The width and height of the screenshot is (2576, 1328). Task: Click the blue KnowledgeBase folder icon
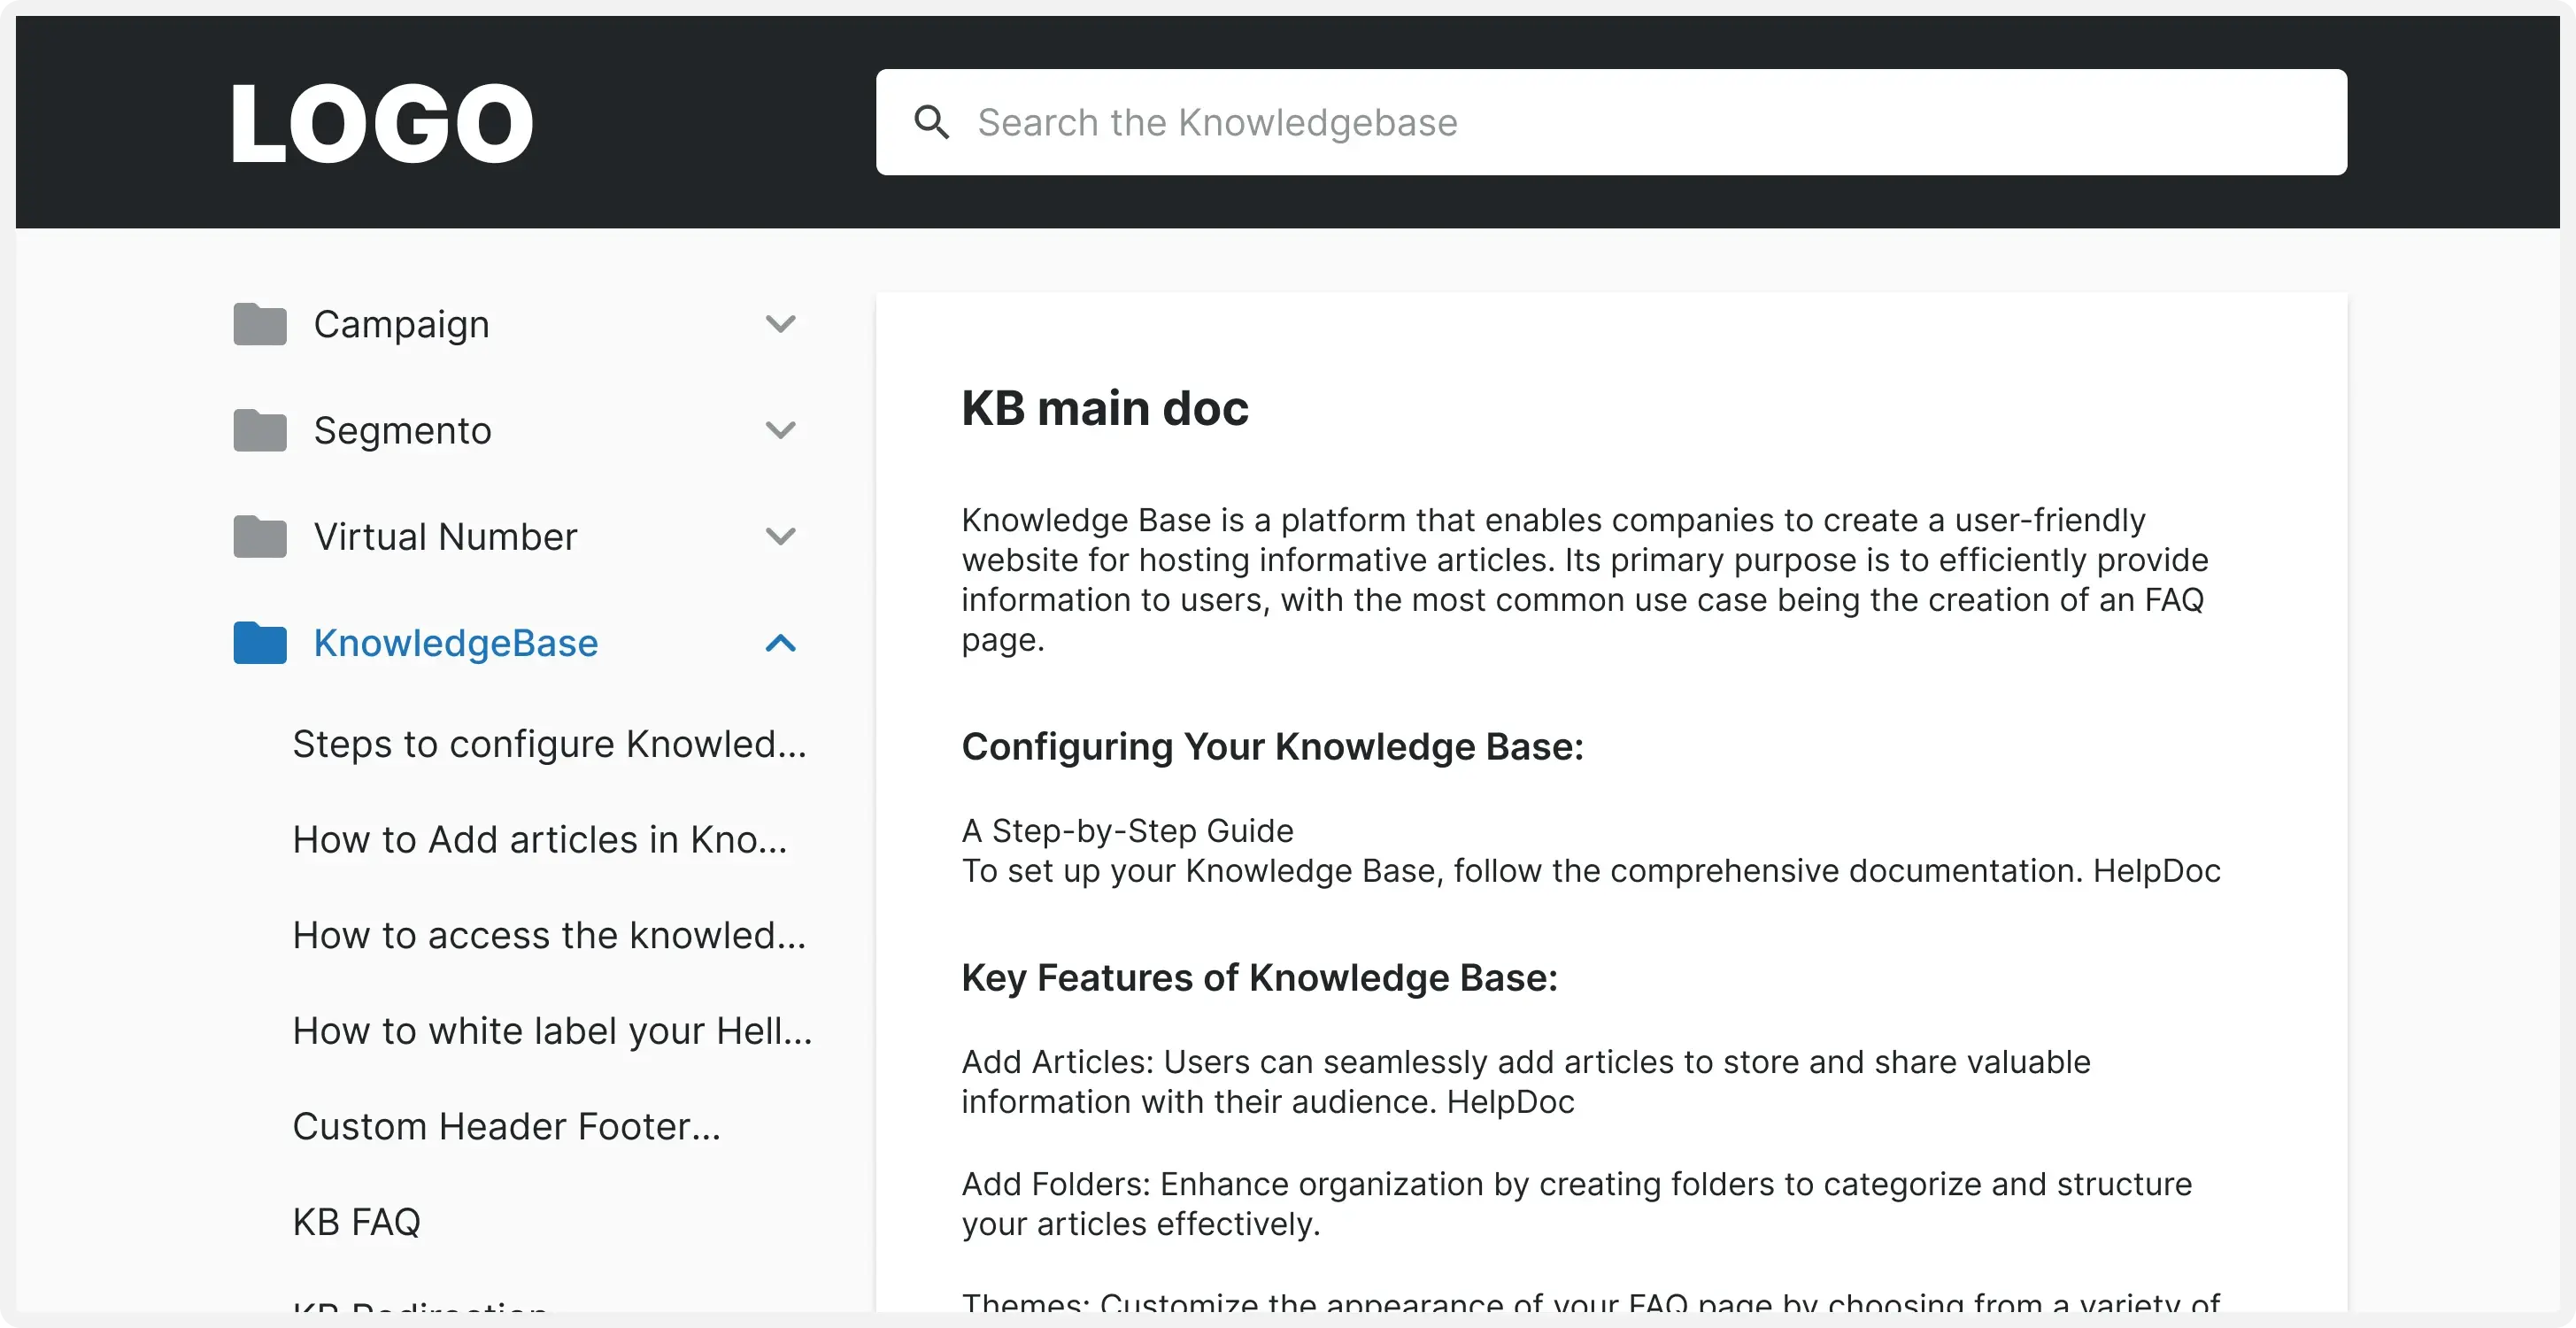[260, 642]
